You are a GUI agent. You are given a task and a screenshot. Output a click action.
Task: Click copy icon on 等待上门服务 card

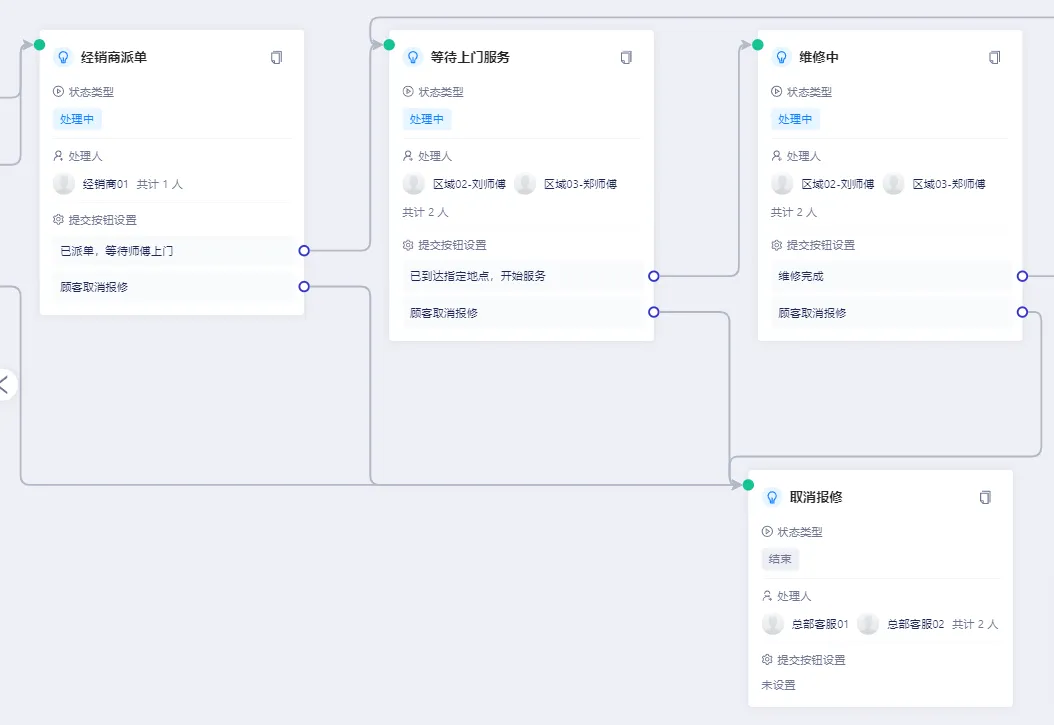[x=626, y=58]
